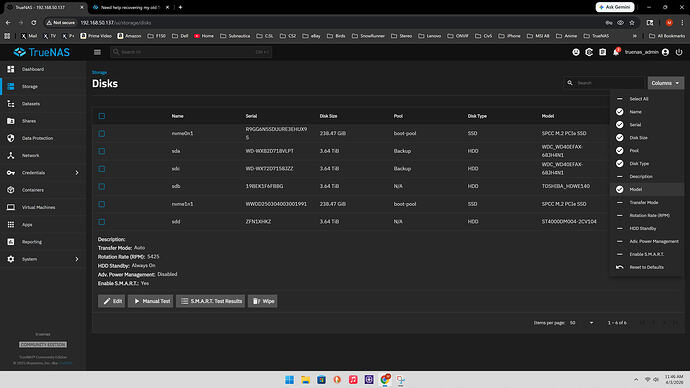Open the Ask Gemini button

pos(615,7)
